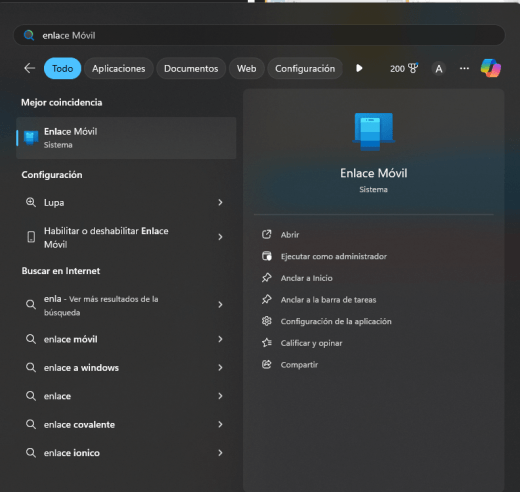Expand the 'enlace a windows' chevron
Image resolution: width=520 pixels, height=492 pixels.
pos(220,368)
